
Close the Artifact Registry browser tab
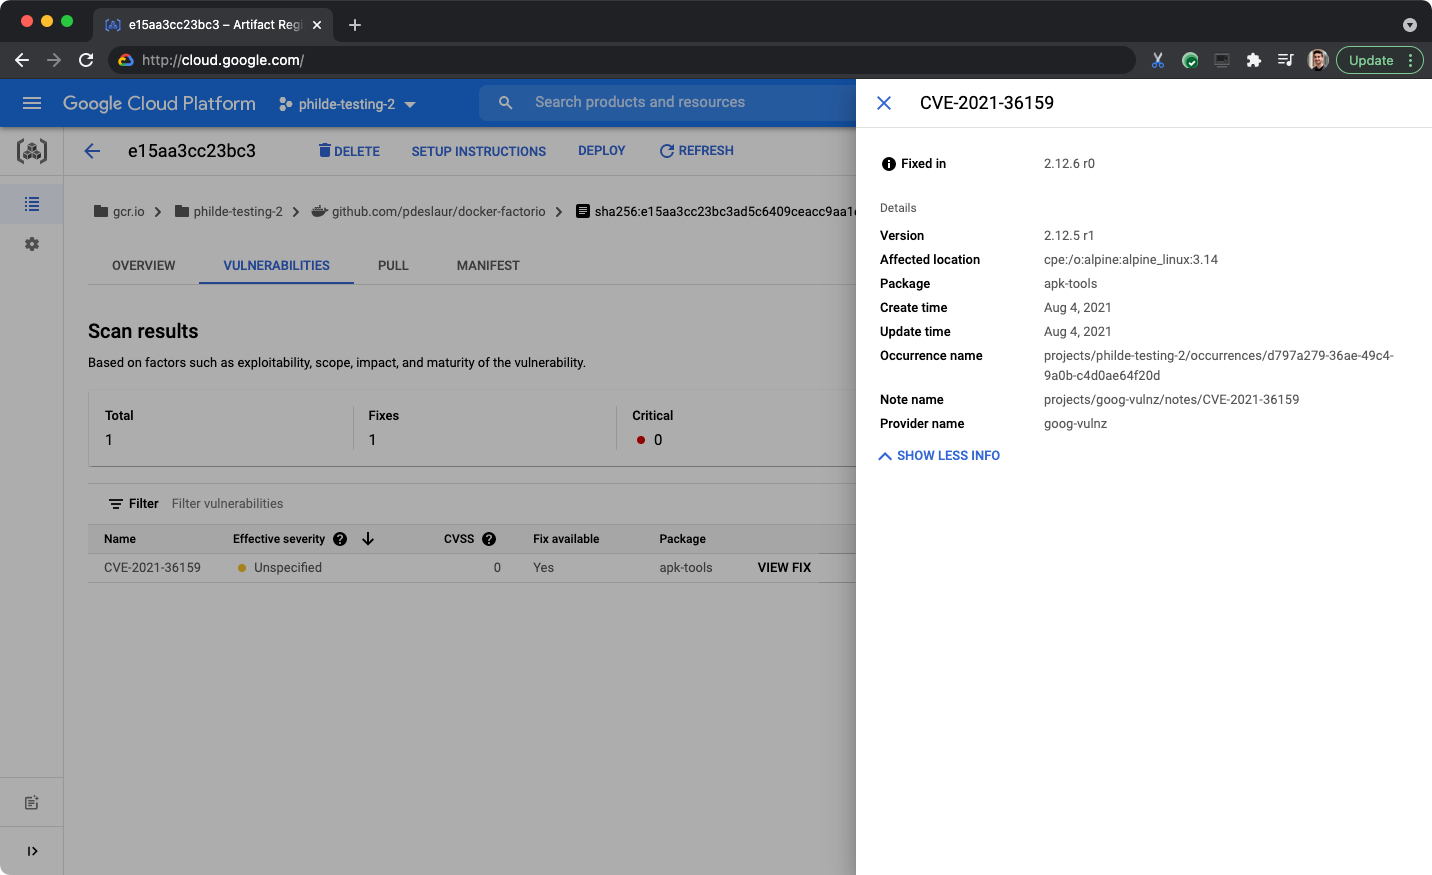click(x=317, y=25)
